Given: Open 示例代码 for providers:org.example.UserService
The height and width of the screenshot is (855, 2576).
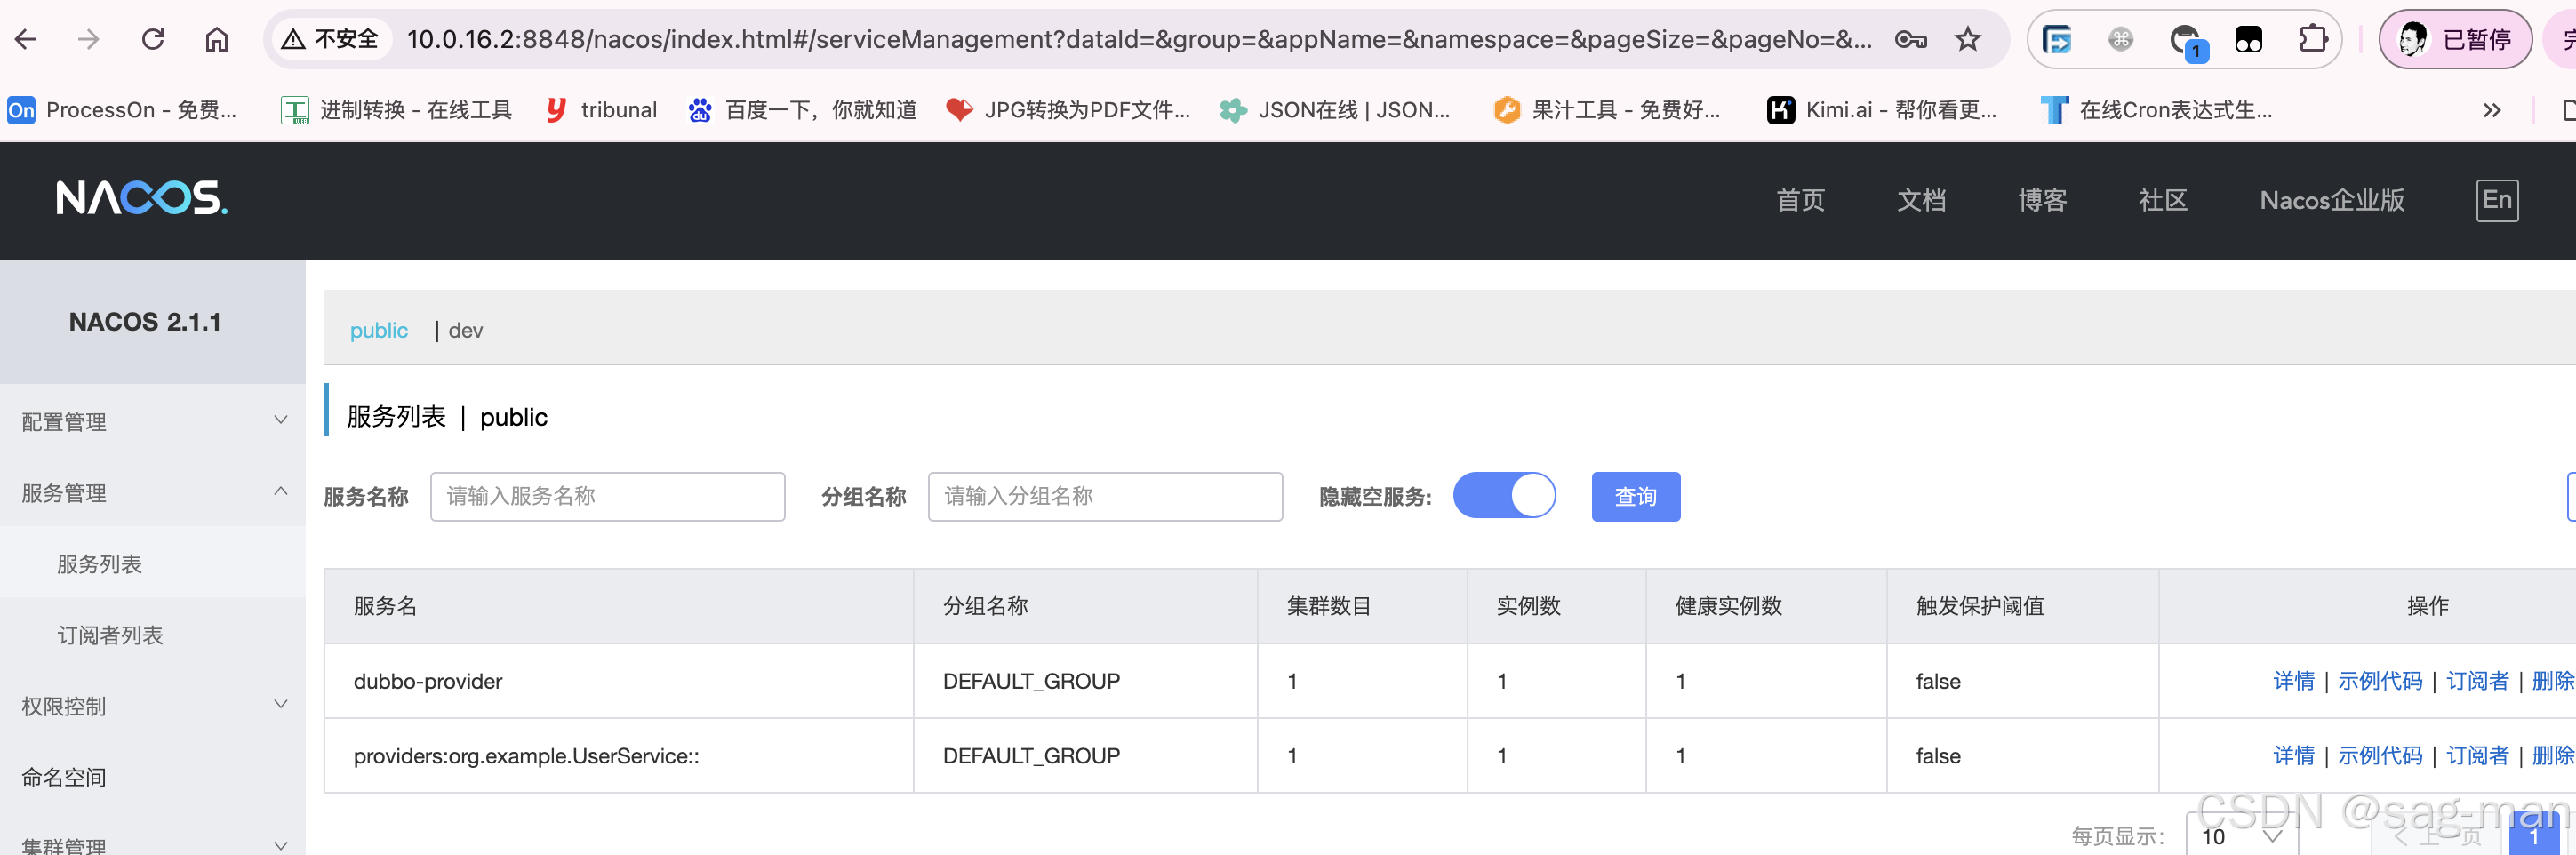Looking at the screenshot, I should (2379, 756).
